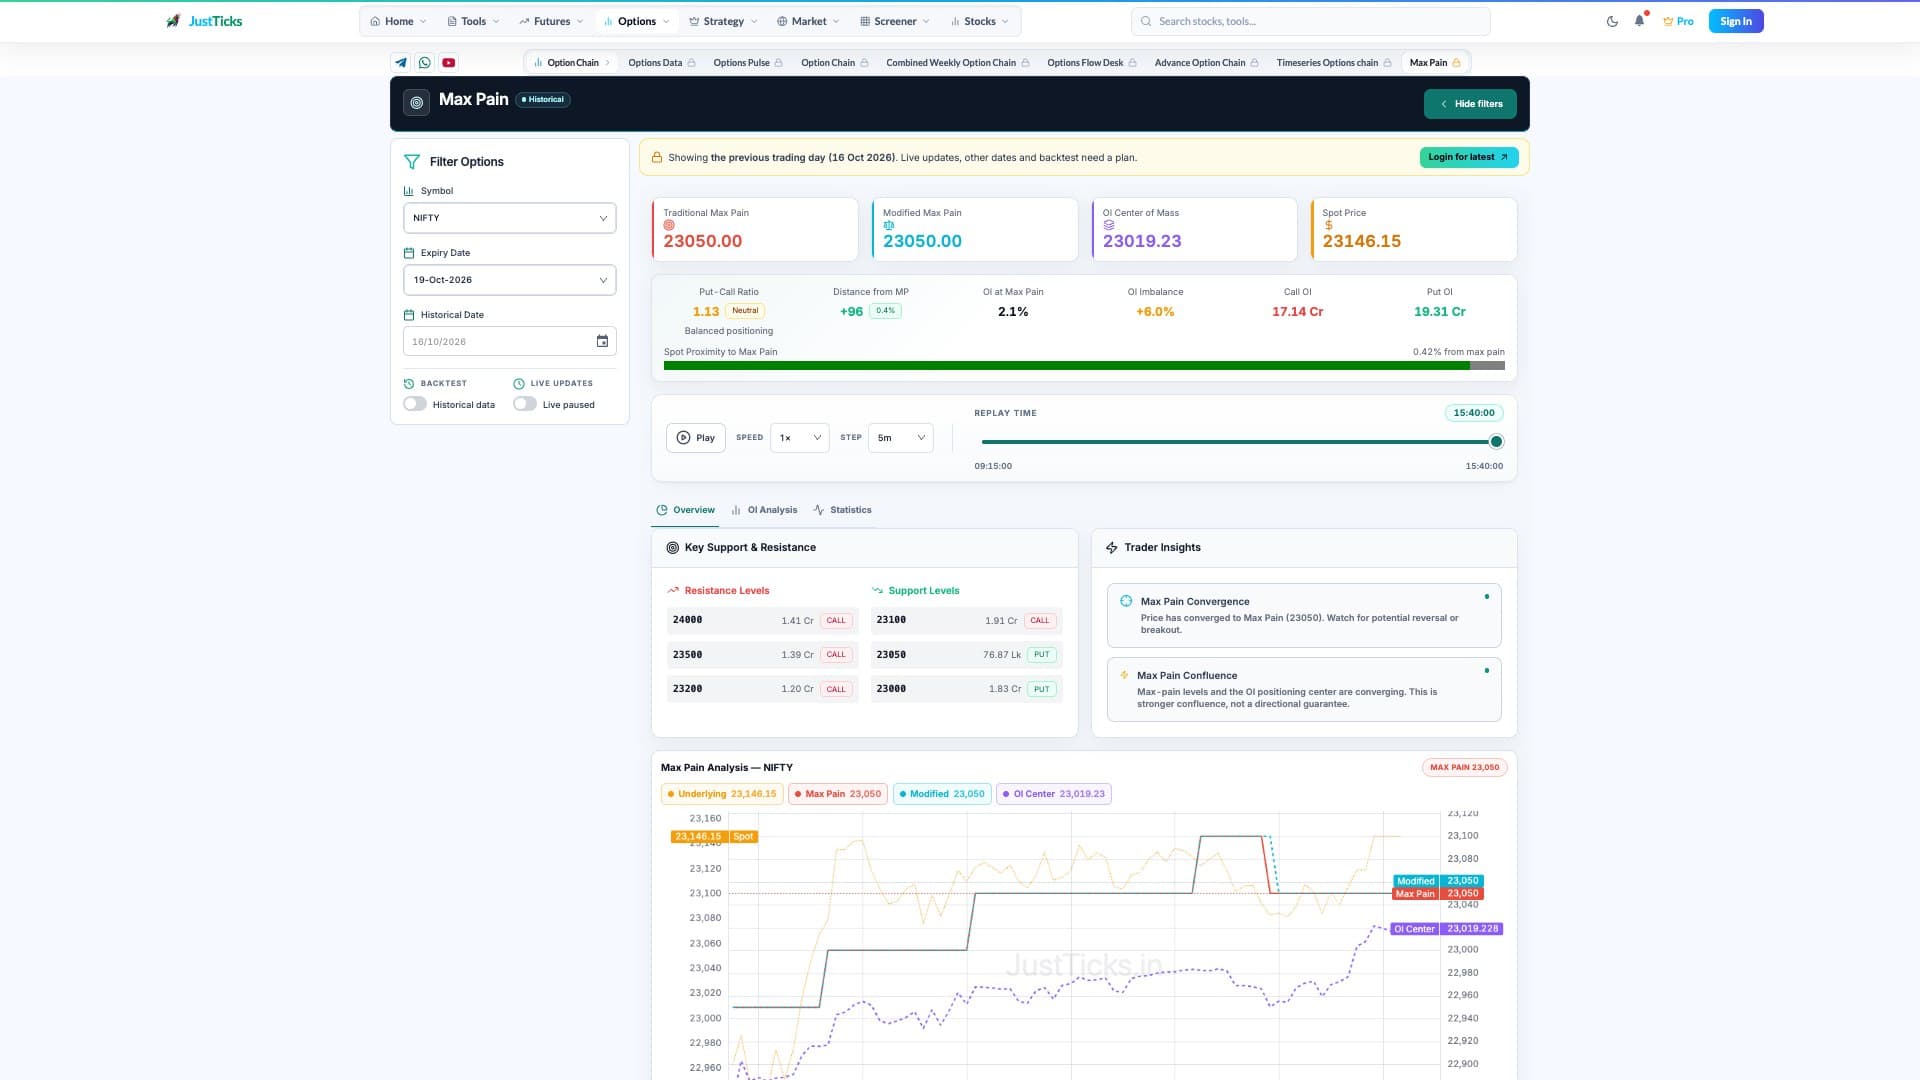Open the Step 5m dropdown
Image resolution: width=1920 pixels, height=1080 pixels.
click(901, 438)
